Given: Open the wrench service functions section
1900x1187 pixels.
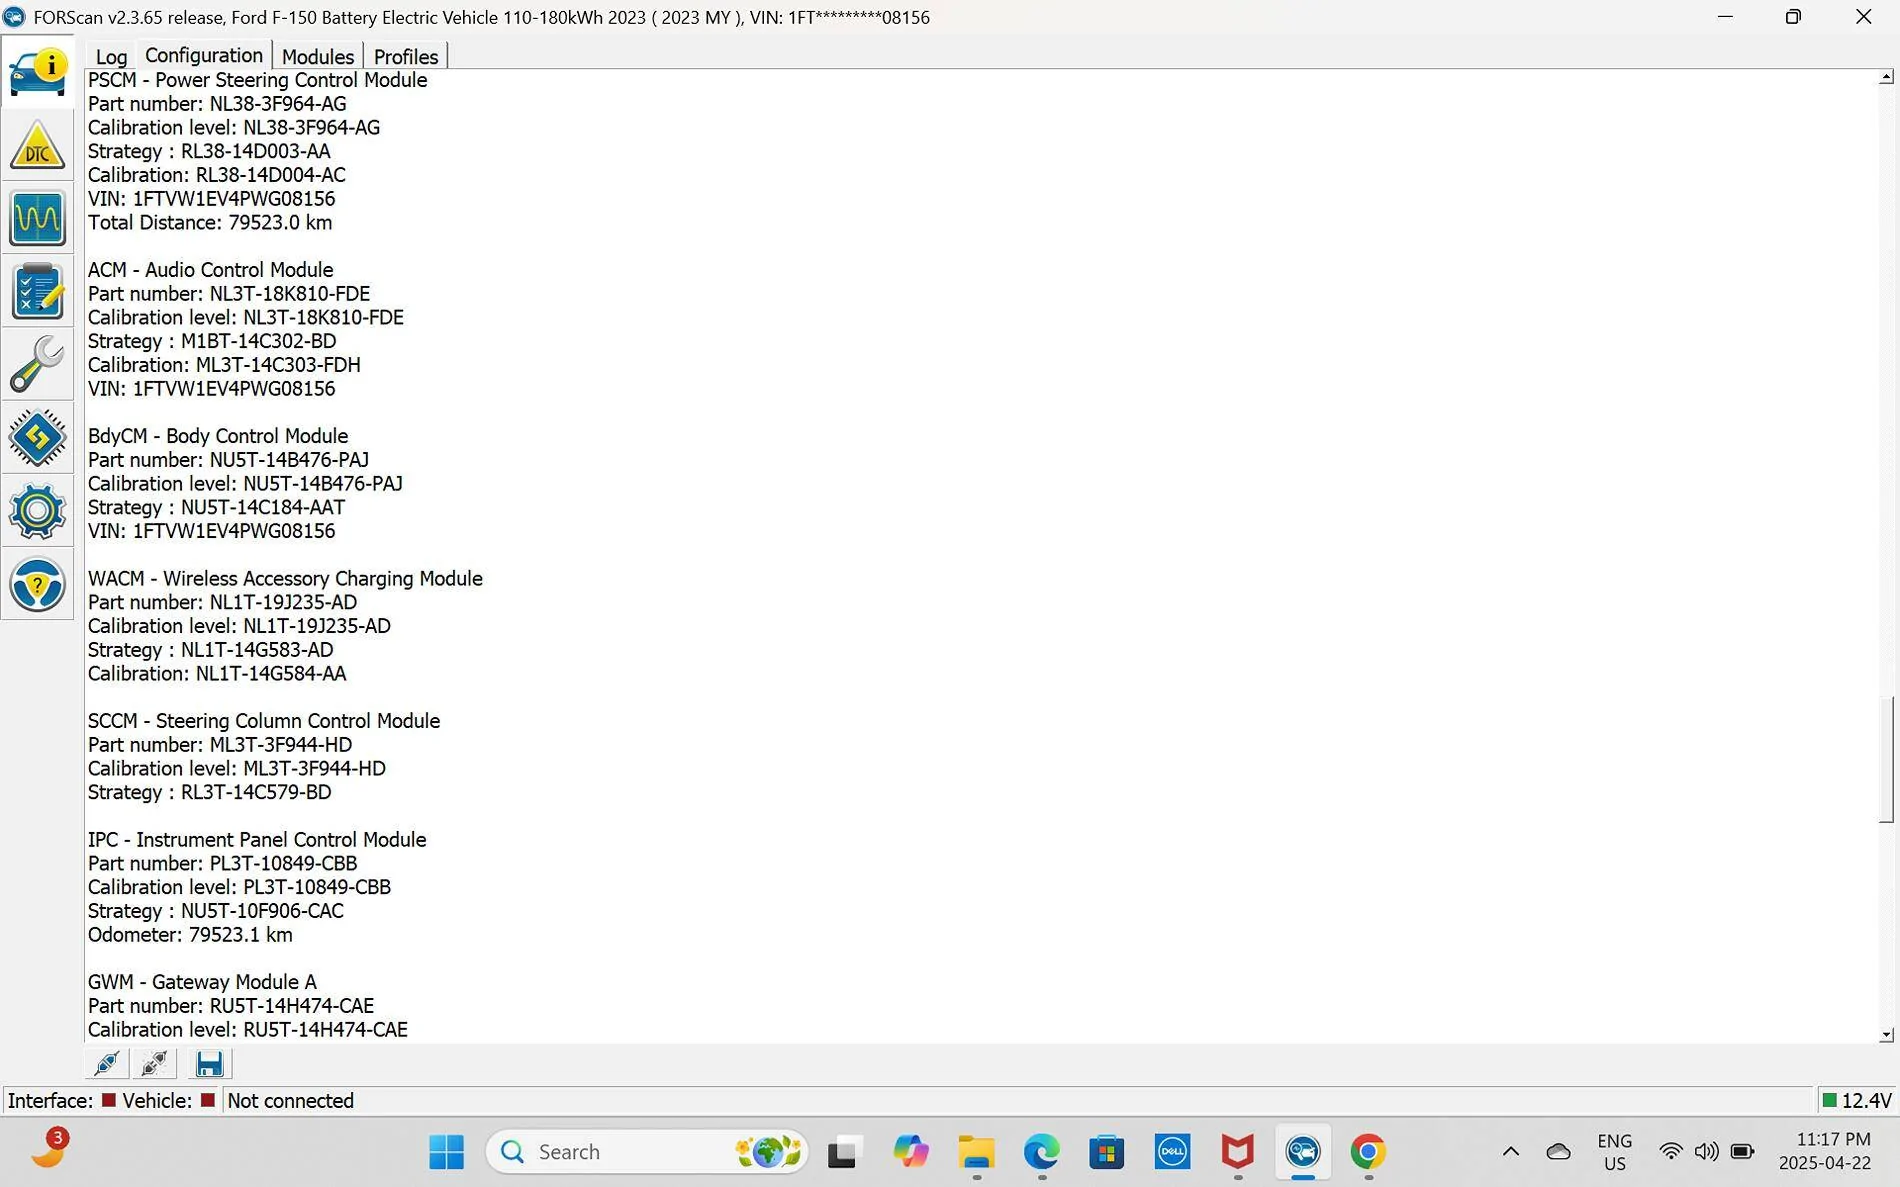Looking at the screenshot, I should pyautogui.click(x=38, y=365).
